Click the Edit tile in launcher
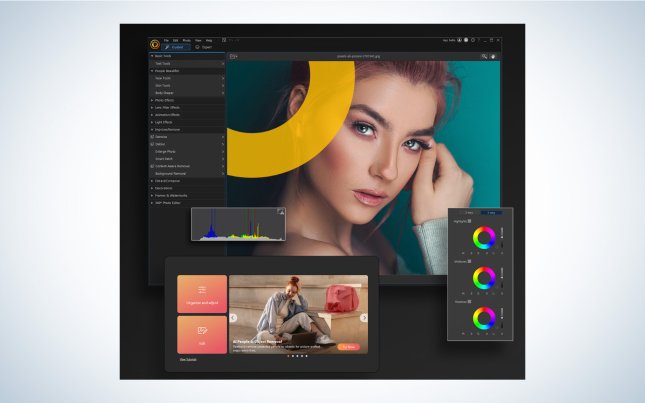The height and width of the screenshot is (403, 645). pos(202,334)
